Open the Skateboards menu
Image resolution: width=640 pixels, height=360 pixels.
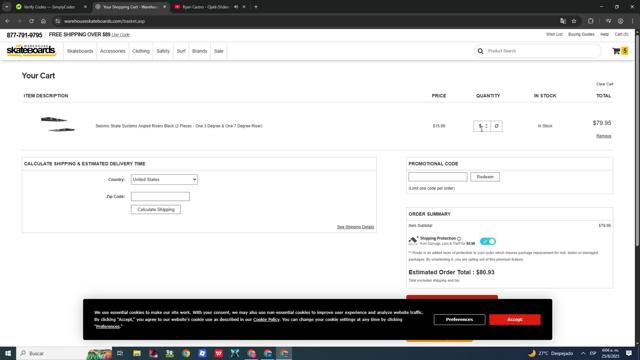[80, 51]
